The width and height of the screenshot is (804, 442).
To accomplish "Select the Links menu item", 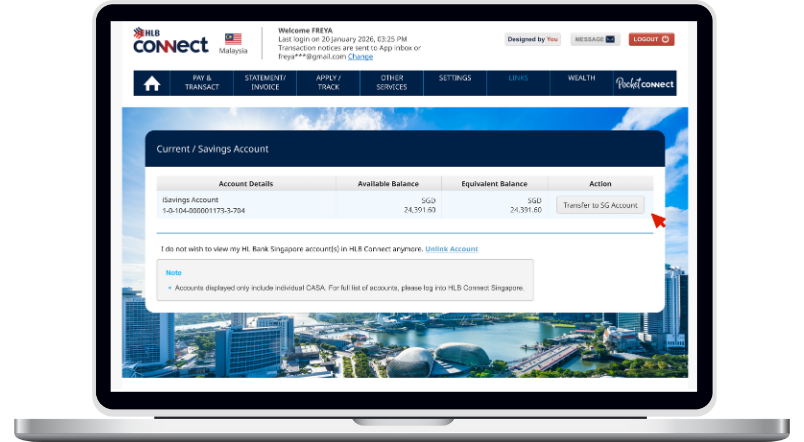I will (x=518, y=78).
